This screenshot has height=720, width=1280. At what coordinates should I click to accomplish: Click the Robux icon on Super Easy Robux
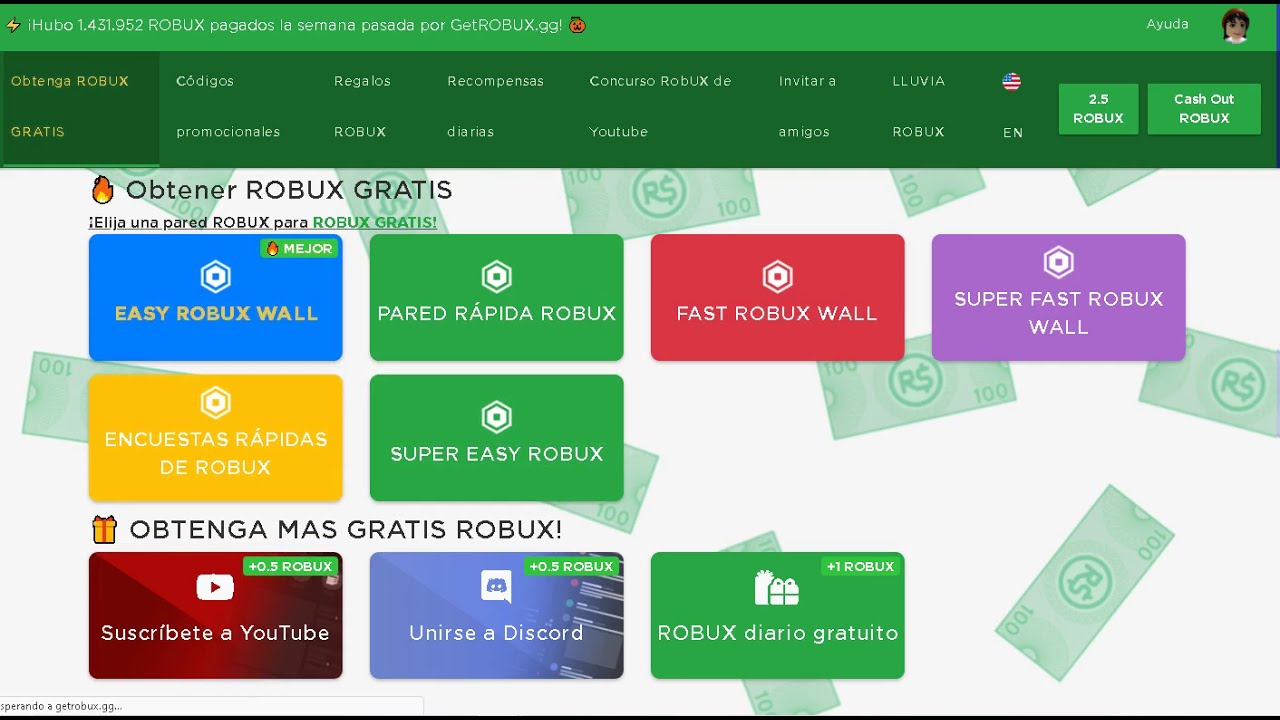tap(496, 416)
